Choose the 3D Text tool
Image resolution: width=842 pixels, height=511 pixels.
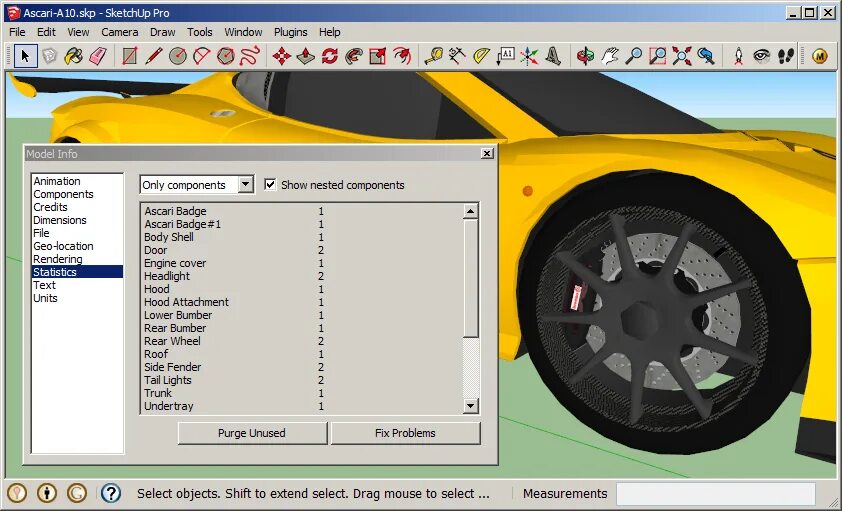coord(553,56)
